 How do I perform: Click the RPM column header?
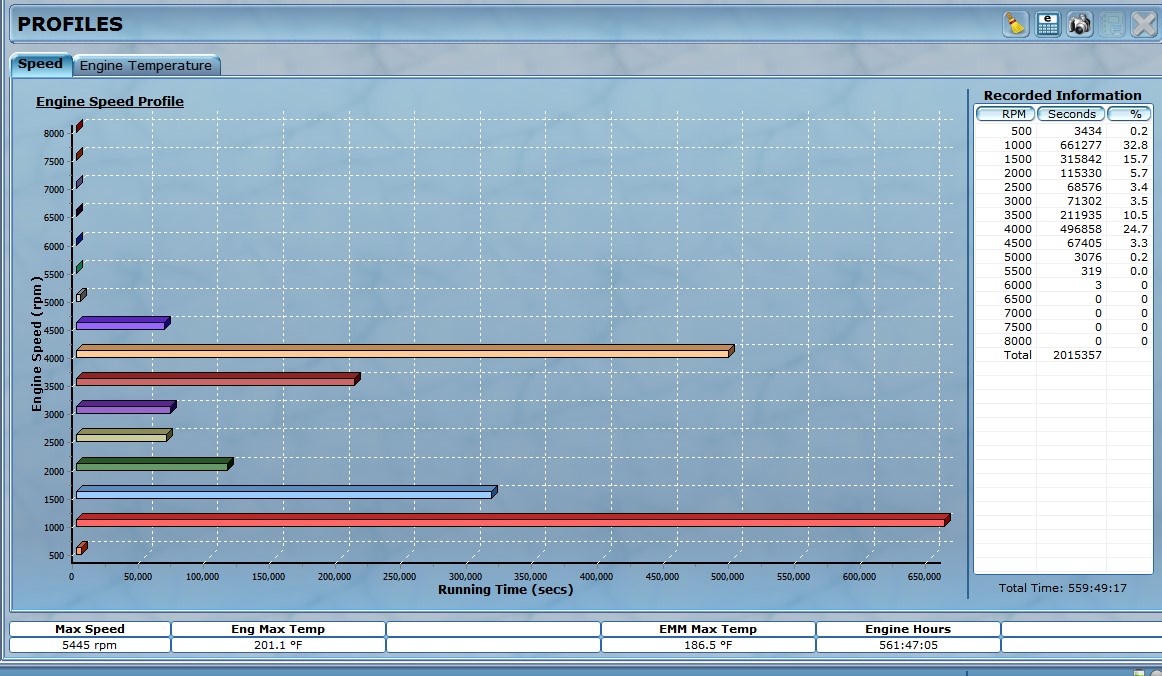[x=1006, y=114]
